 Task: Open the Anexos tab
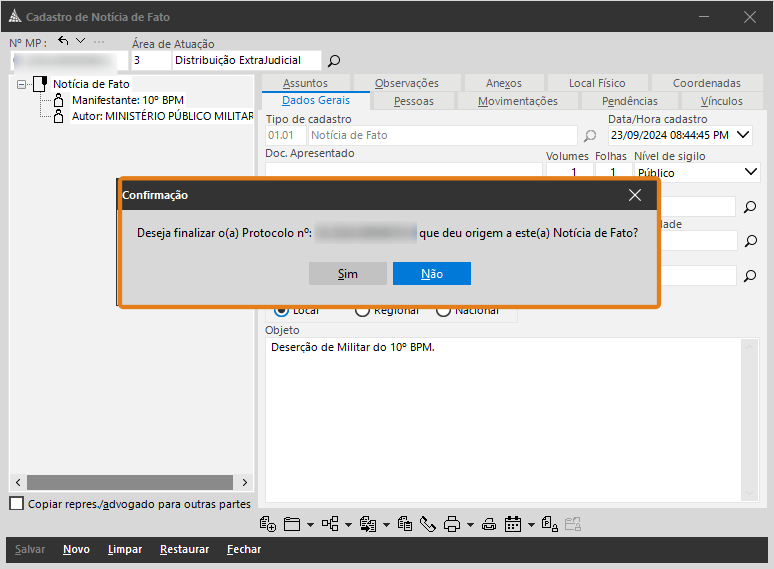(x=504, y=83)
